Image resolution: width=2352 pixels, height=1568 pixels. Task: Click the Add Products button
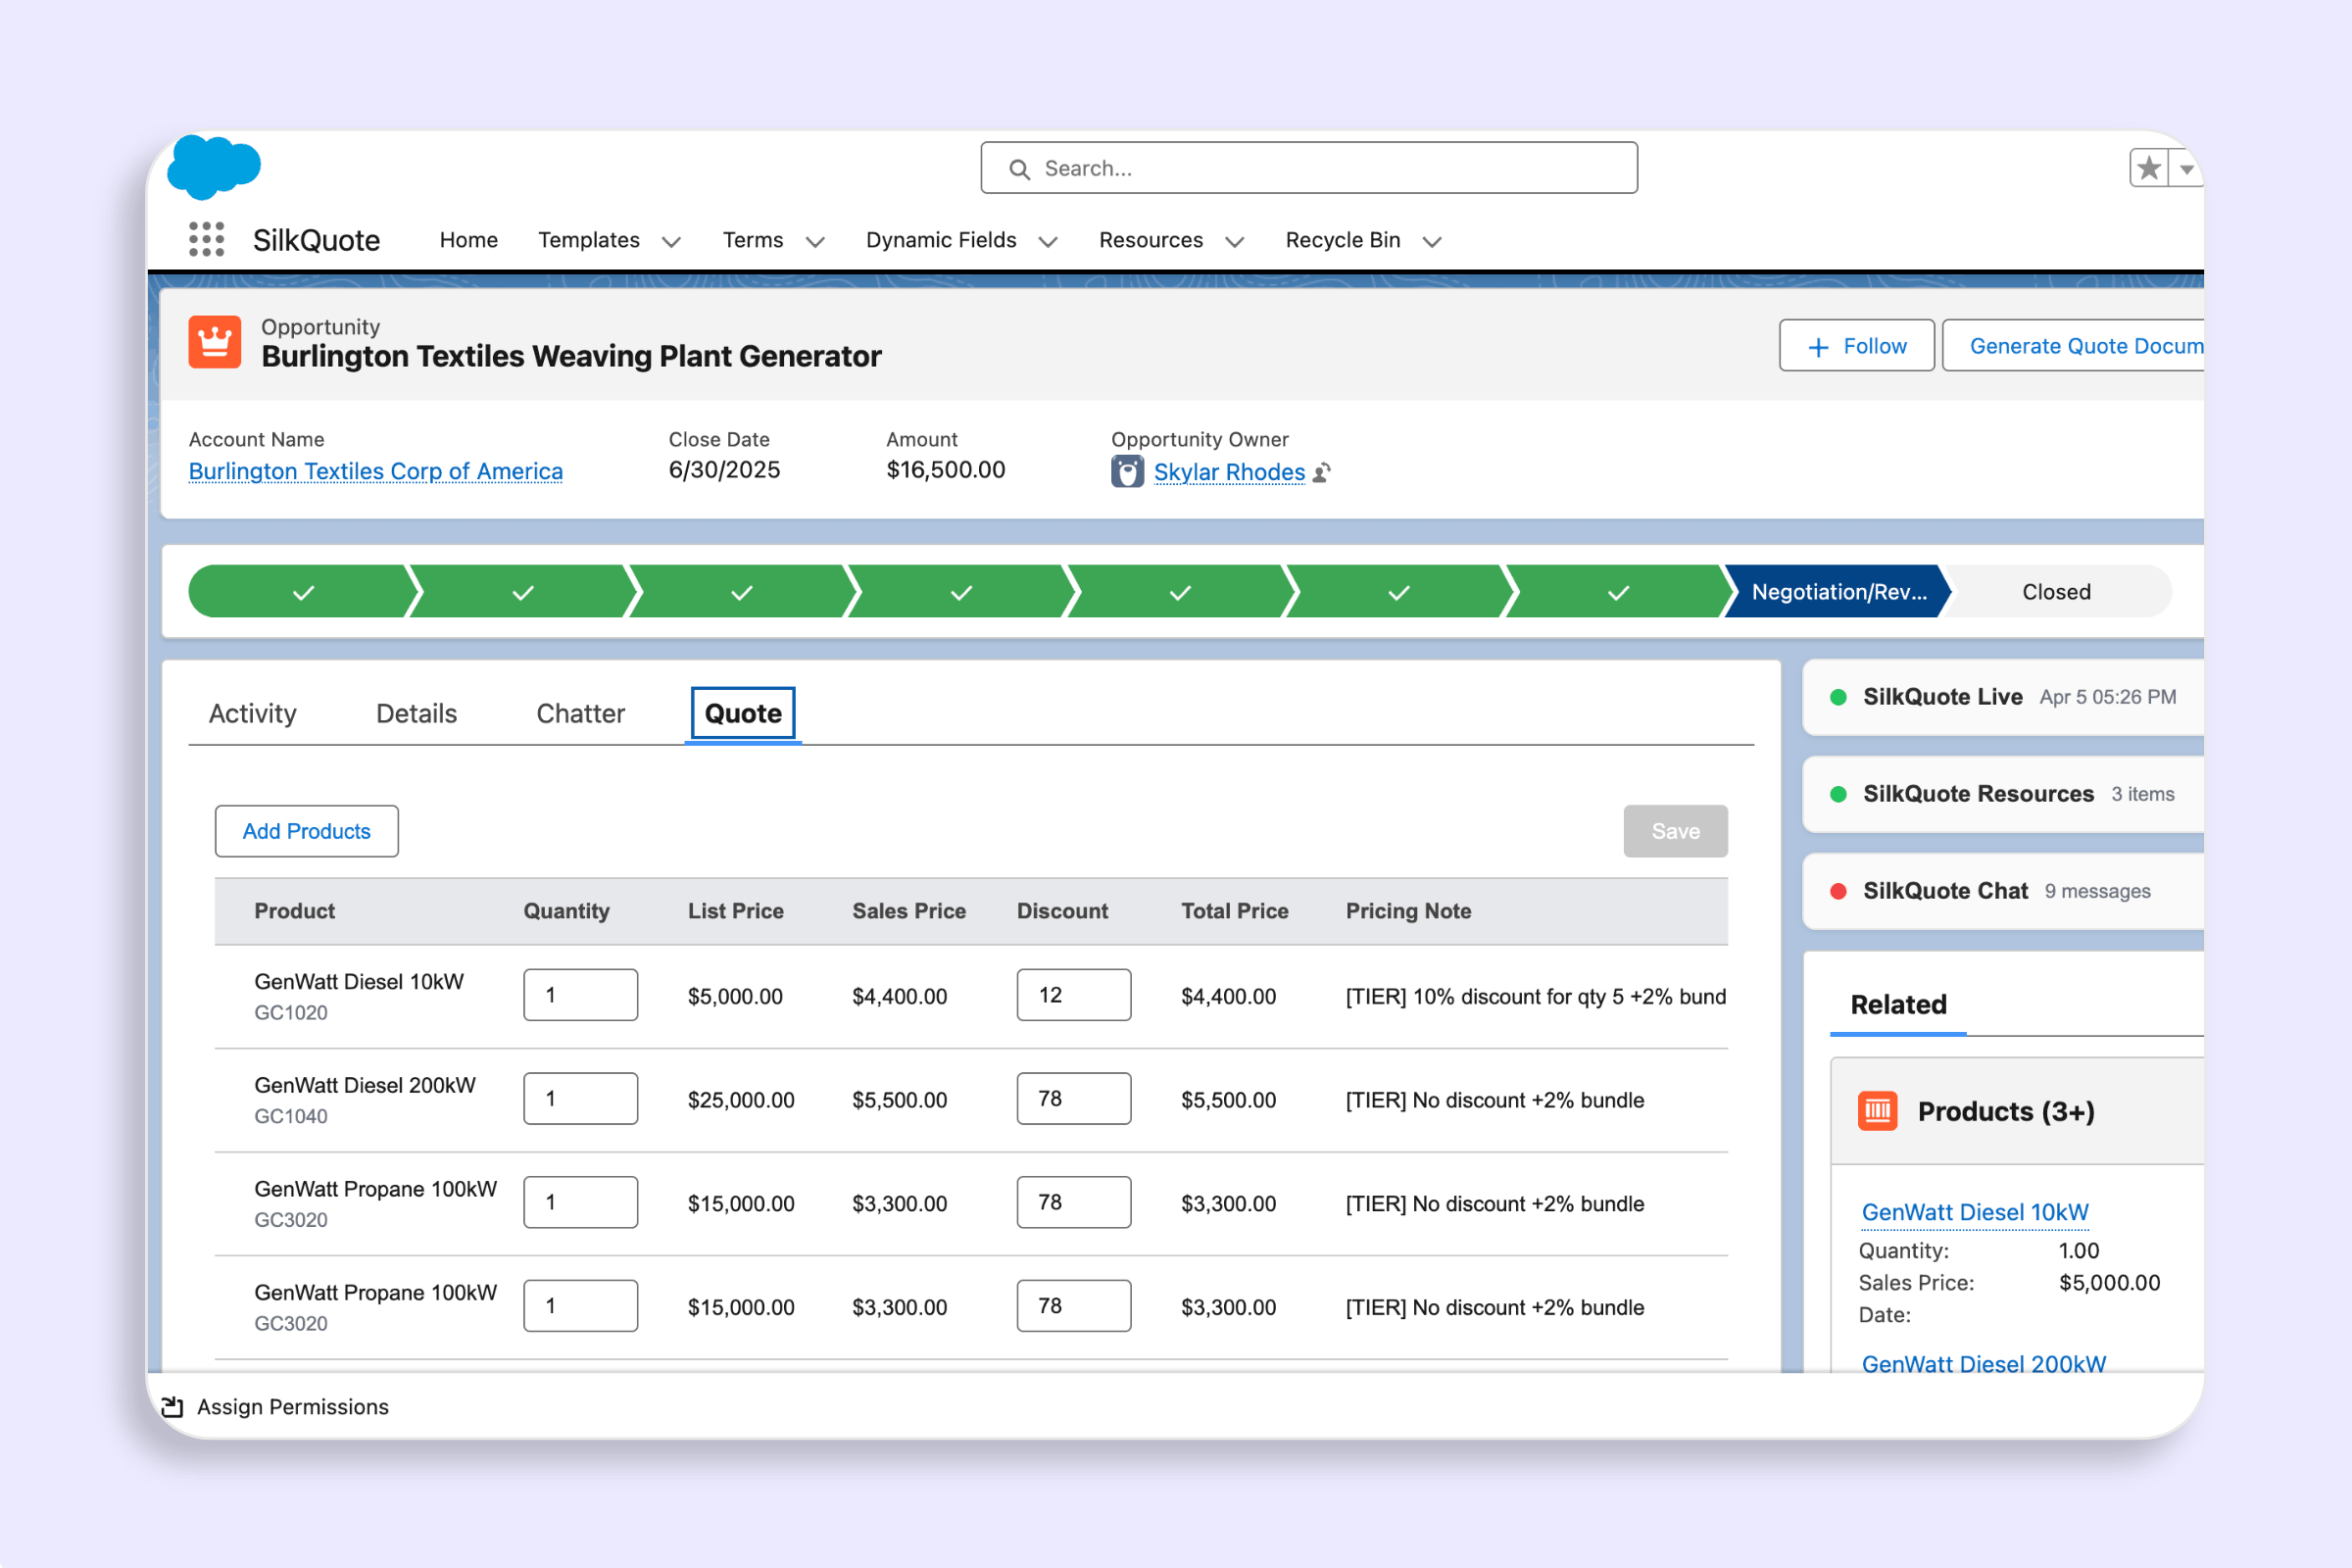[306, 830]
